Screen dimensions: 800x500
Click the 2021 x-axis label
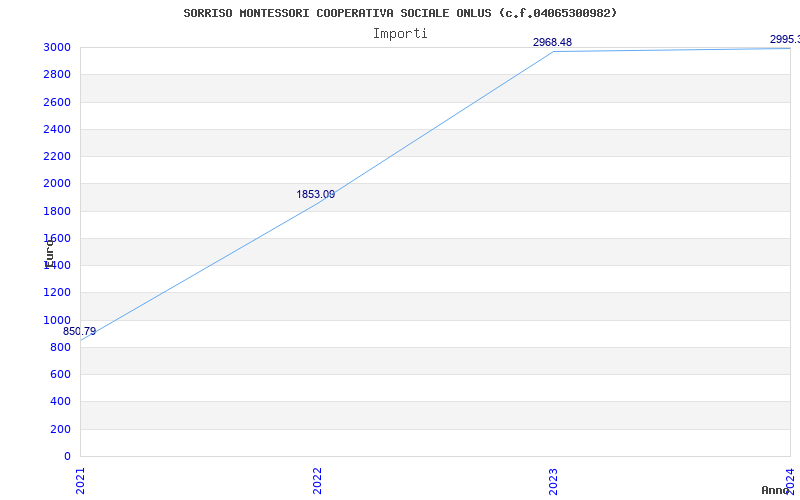81,480
